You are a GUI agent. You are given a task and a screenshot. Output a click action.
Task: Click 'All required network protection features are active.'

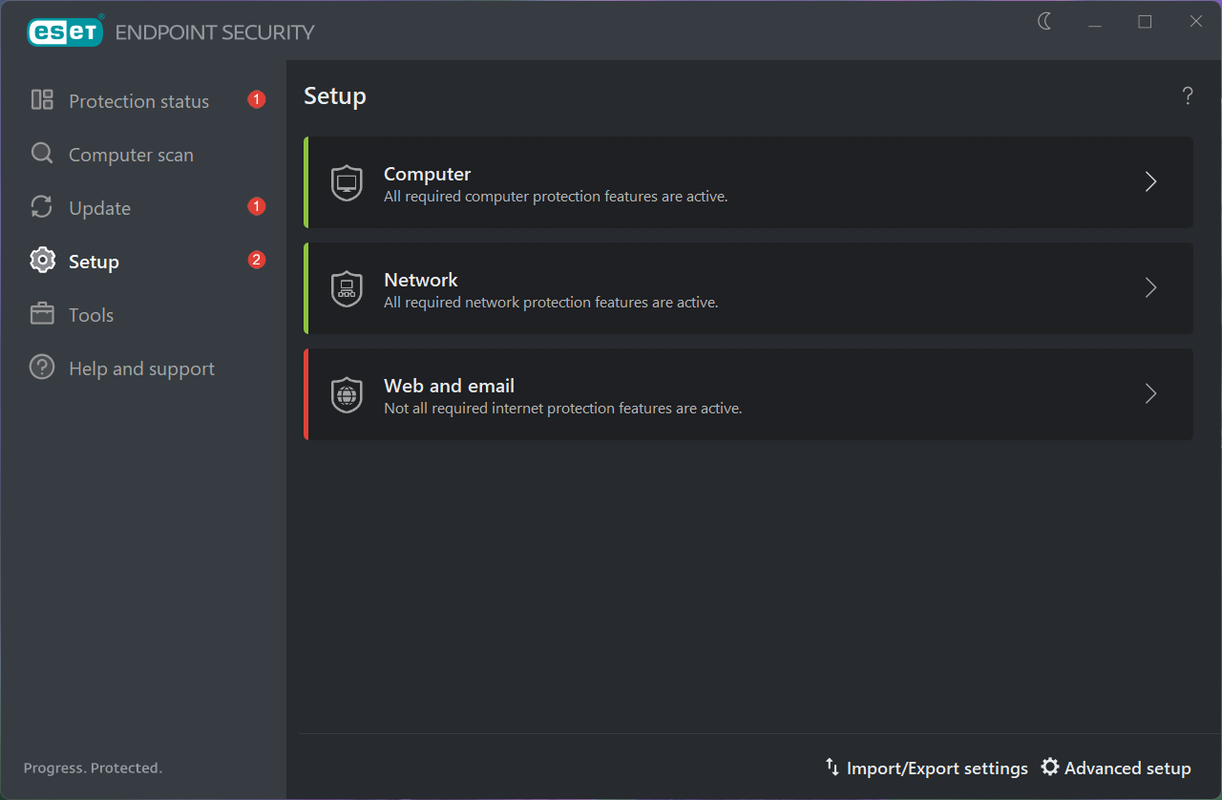551,303
